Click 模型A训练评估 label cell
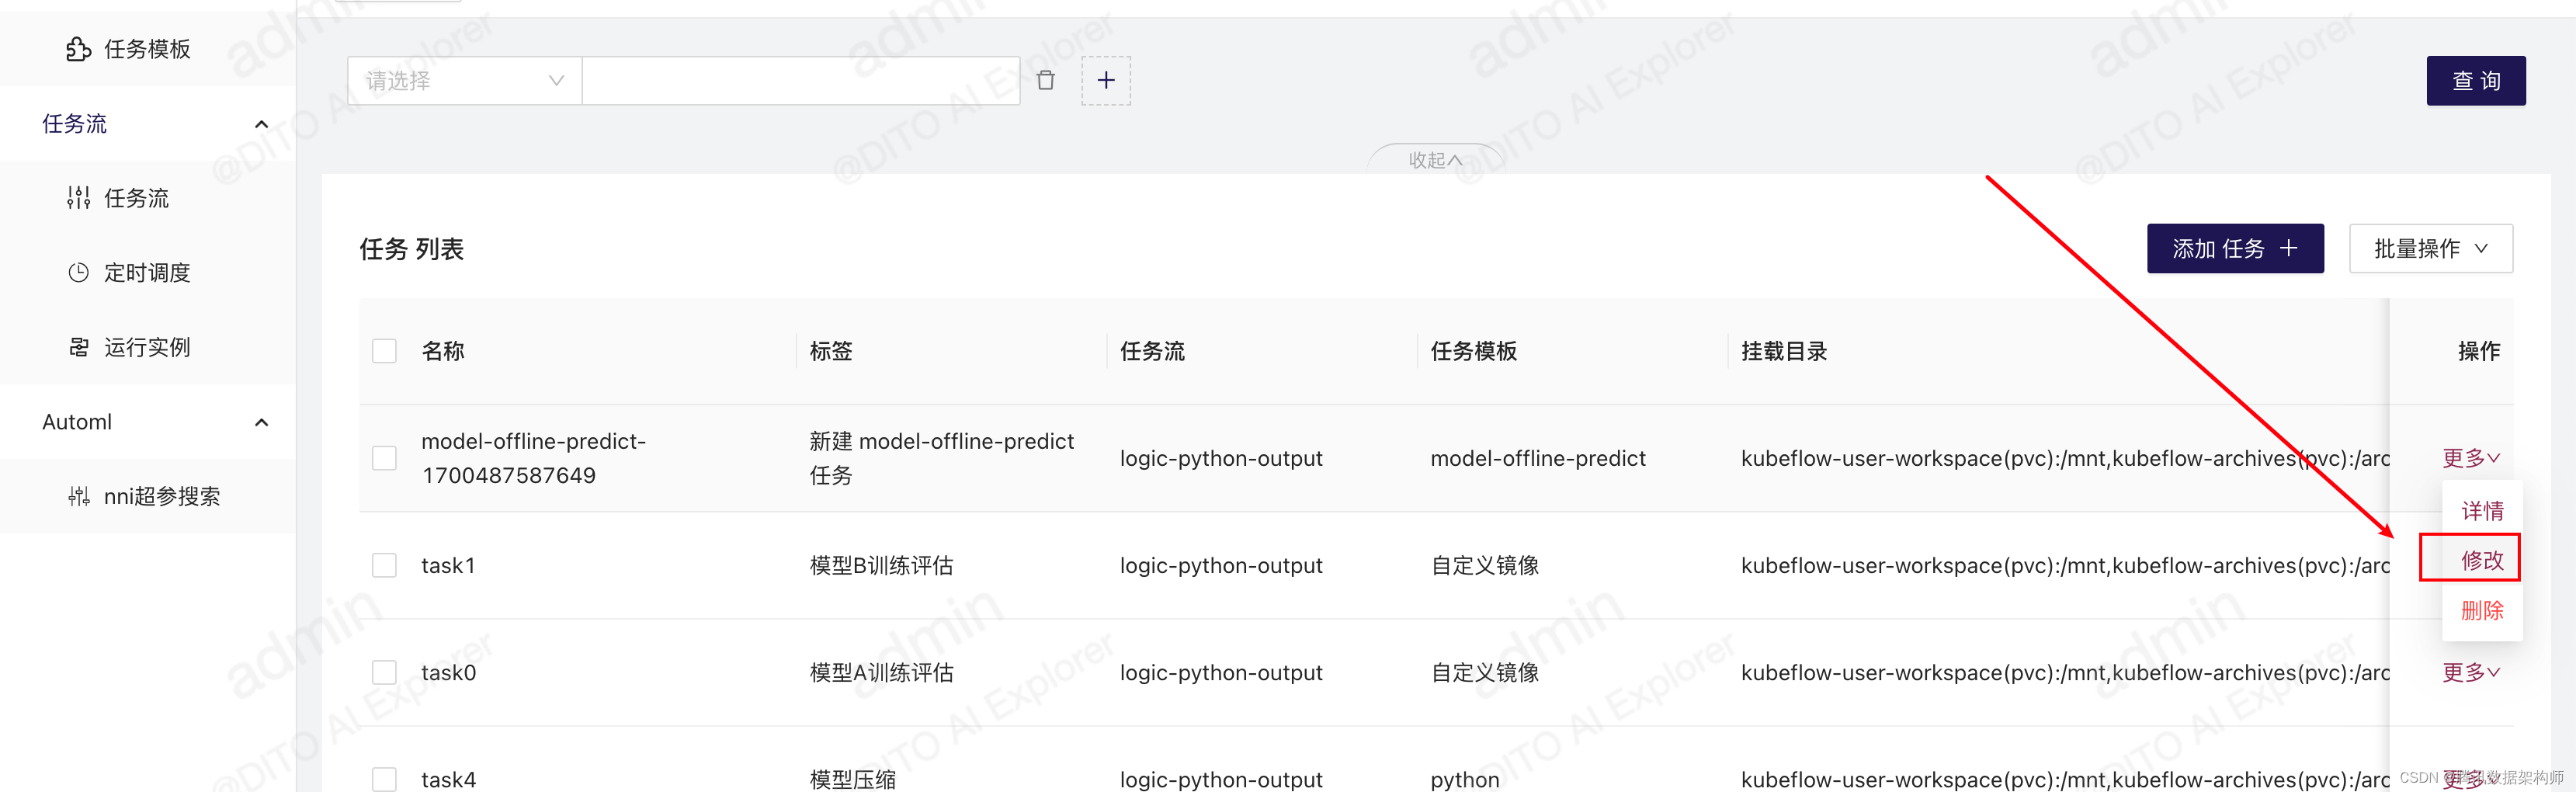Viewport: 2576px width, 792px height. 881,672
